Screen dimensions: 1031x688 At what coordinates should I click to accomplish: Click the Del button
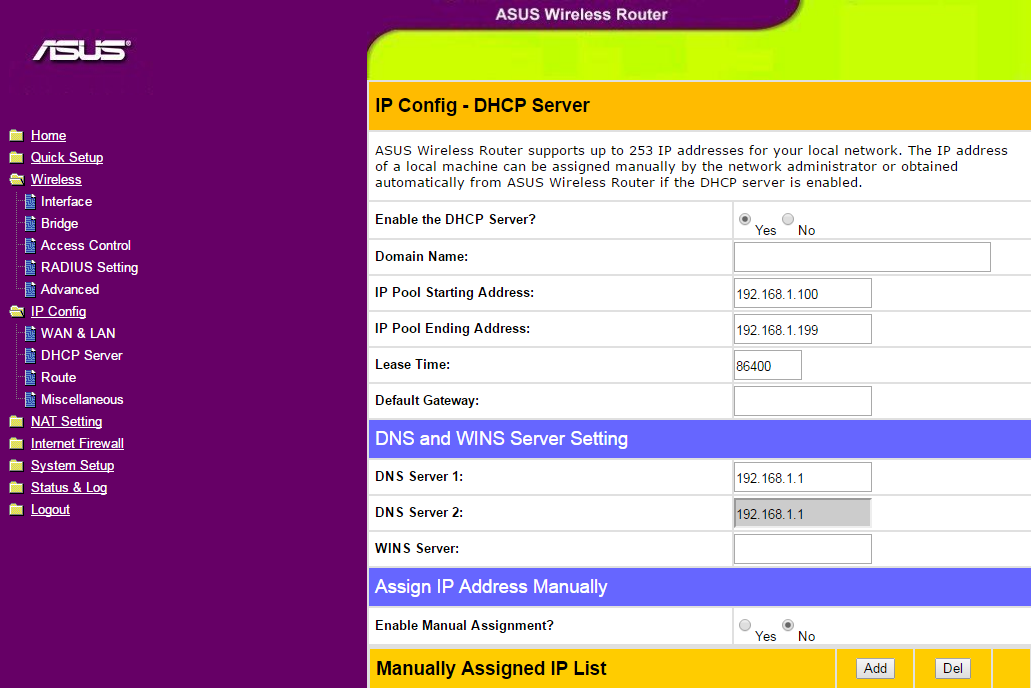pyautogui.click(x=953, y=668)
